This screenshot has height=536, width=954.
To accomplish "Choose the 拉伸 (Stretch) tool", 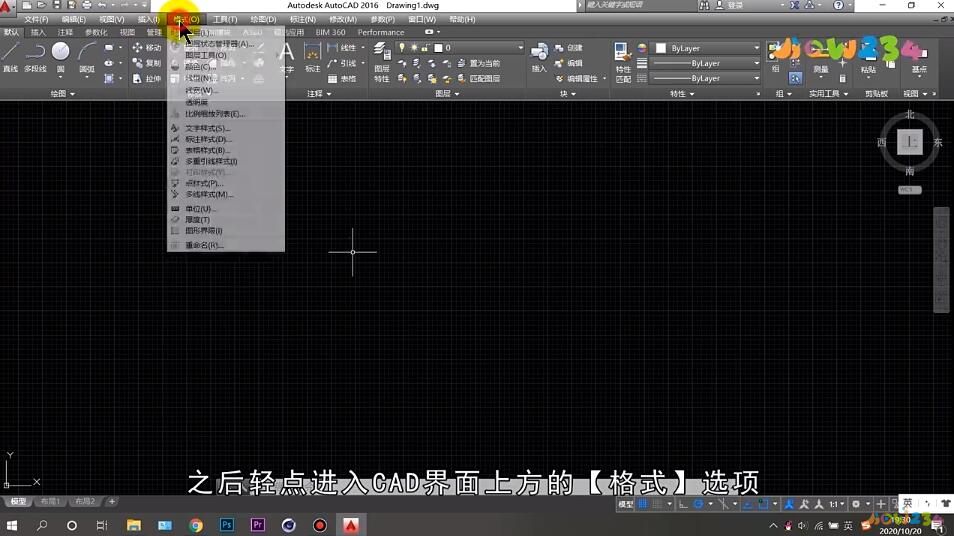I will click(x=147, y=78).
